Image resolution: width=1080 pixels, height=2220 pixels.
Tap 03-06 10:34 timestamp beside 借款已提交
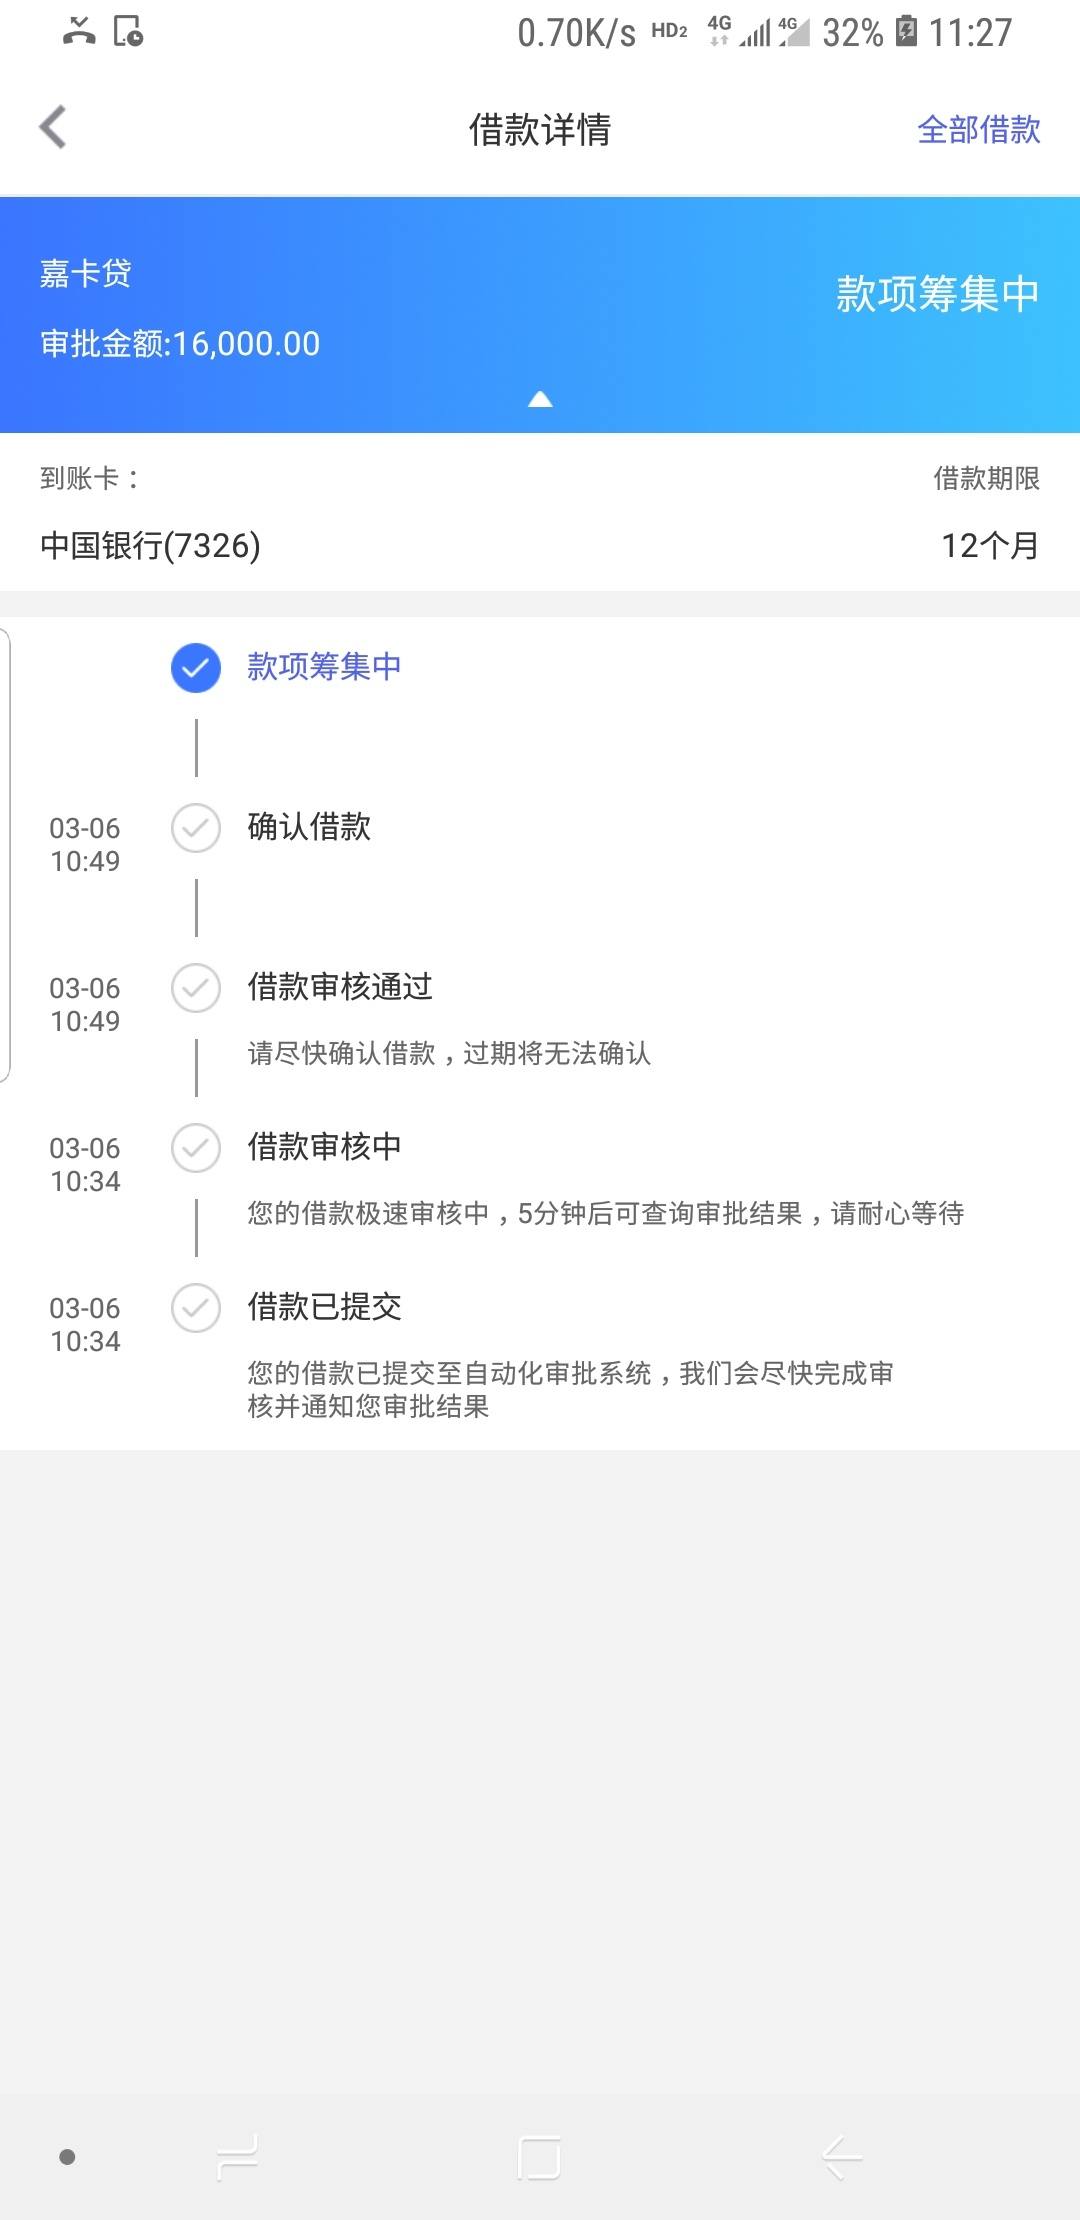(85, 1324)
